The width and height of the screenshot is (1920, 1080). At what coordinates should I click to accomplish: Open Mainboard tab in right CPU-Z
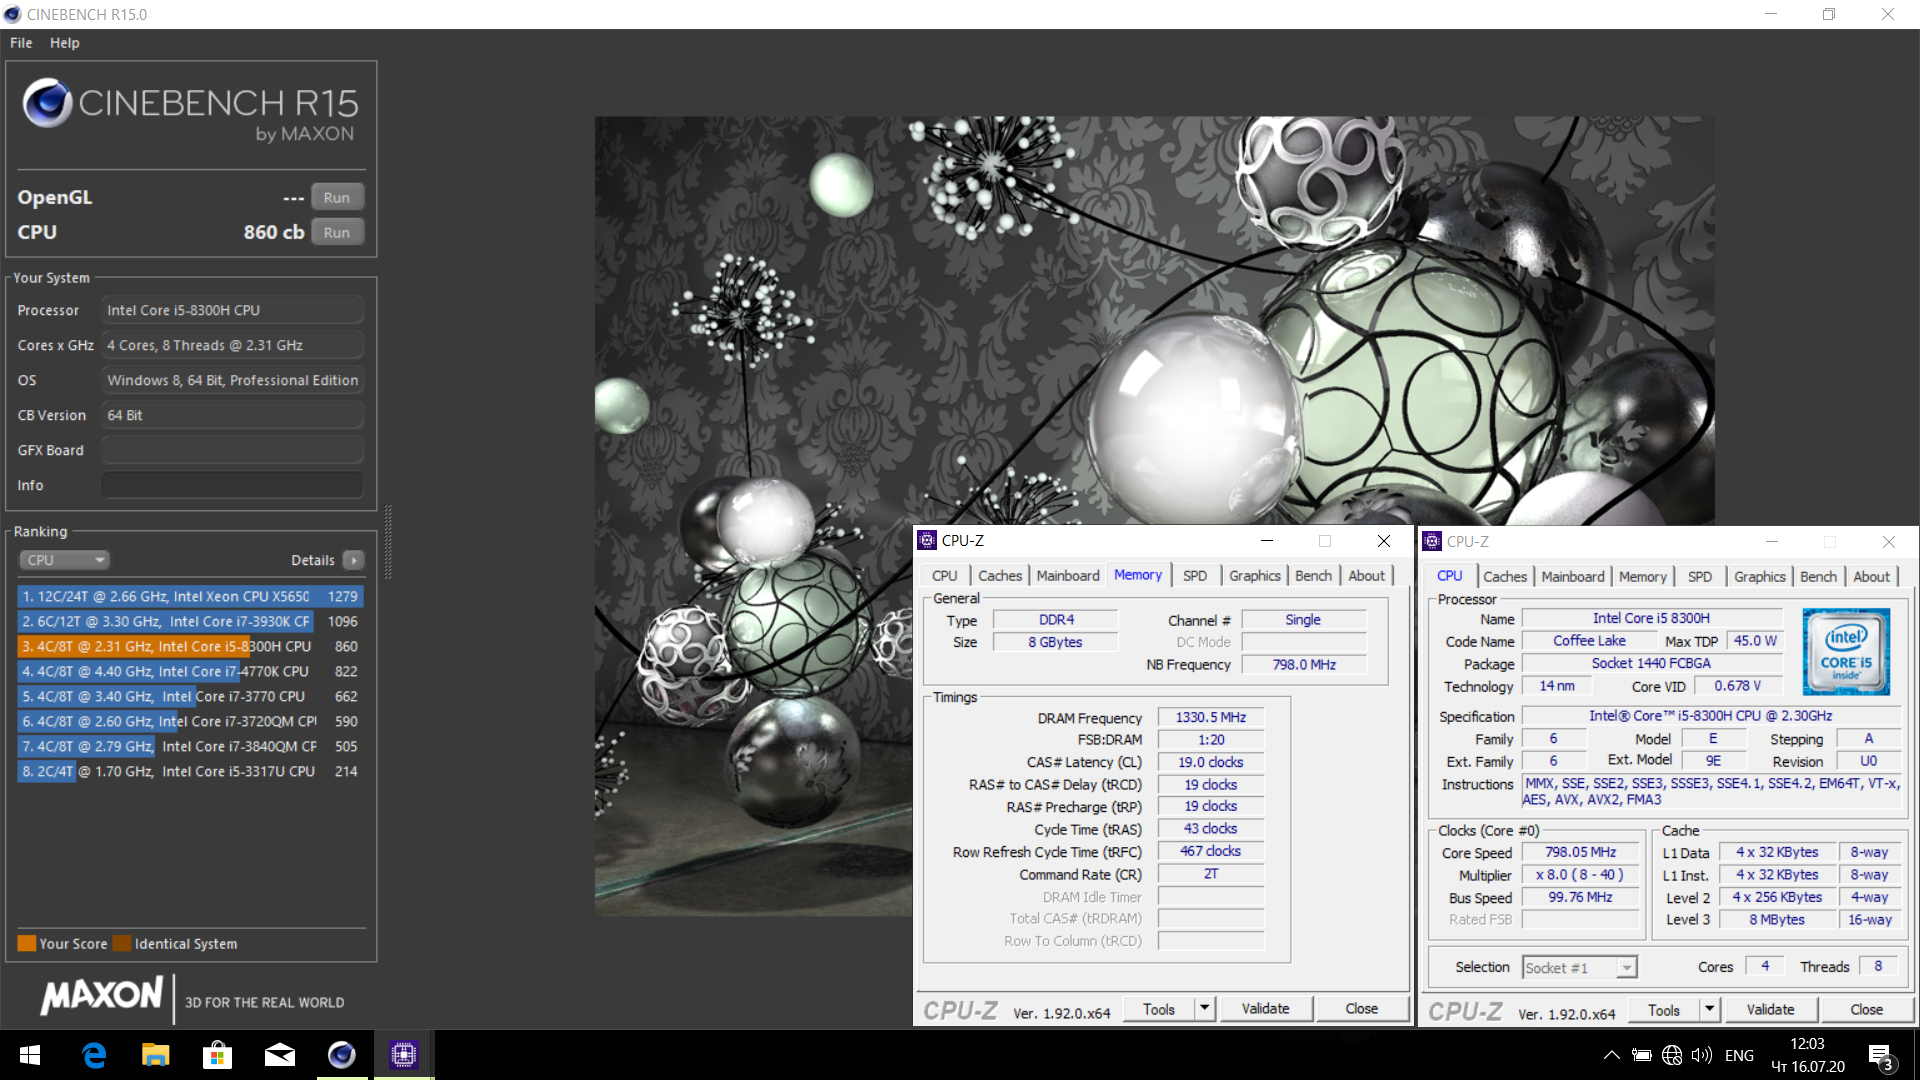[x=1573, y=577]
